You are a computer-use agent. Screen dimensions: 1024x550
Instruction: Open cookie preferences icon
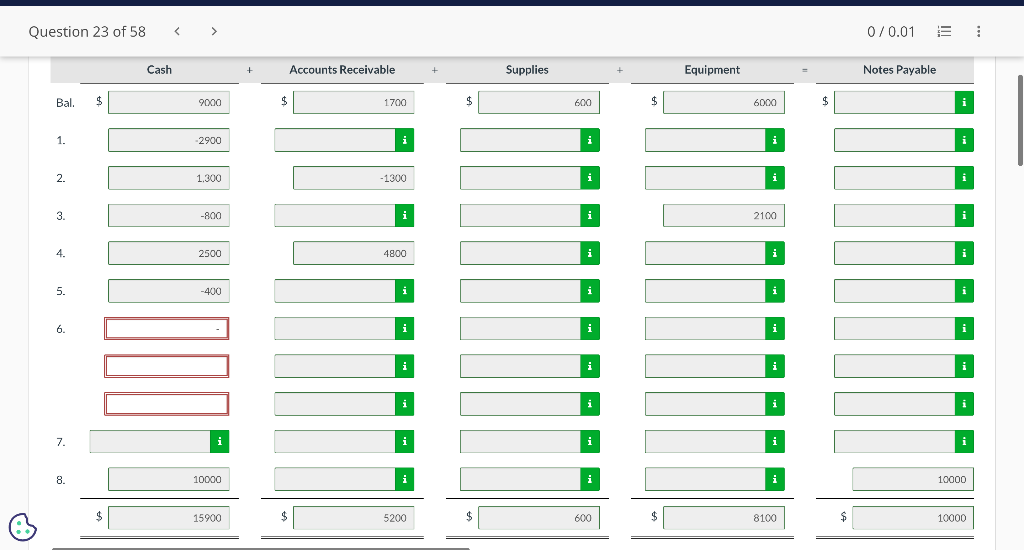pyautogui.click(x=23, y=527)
